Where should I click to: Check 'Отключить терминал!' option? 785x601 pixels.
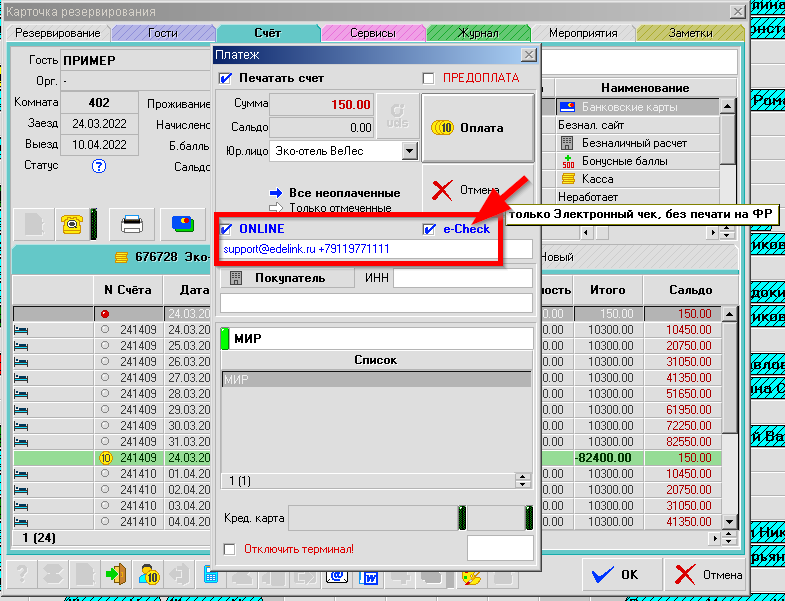(229, 549)
